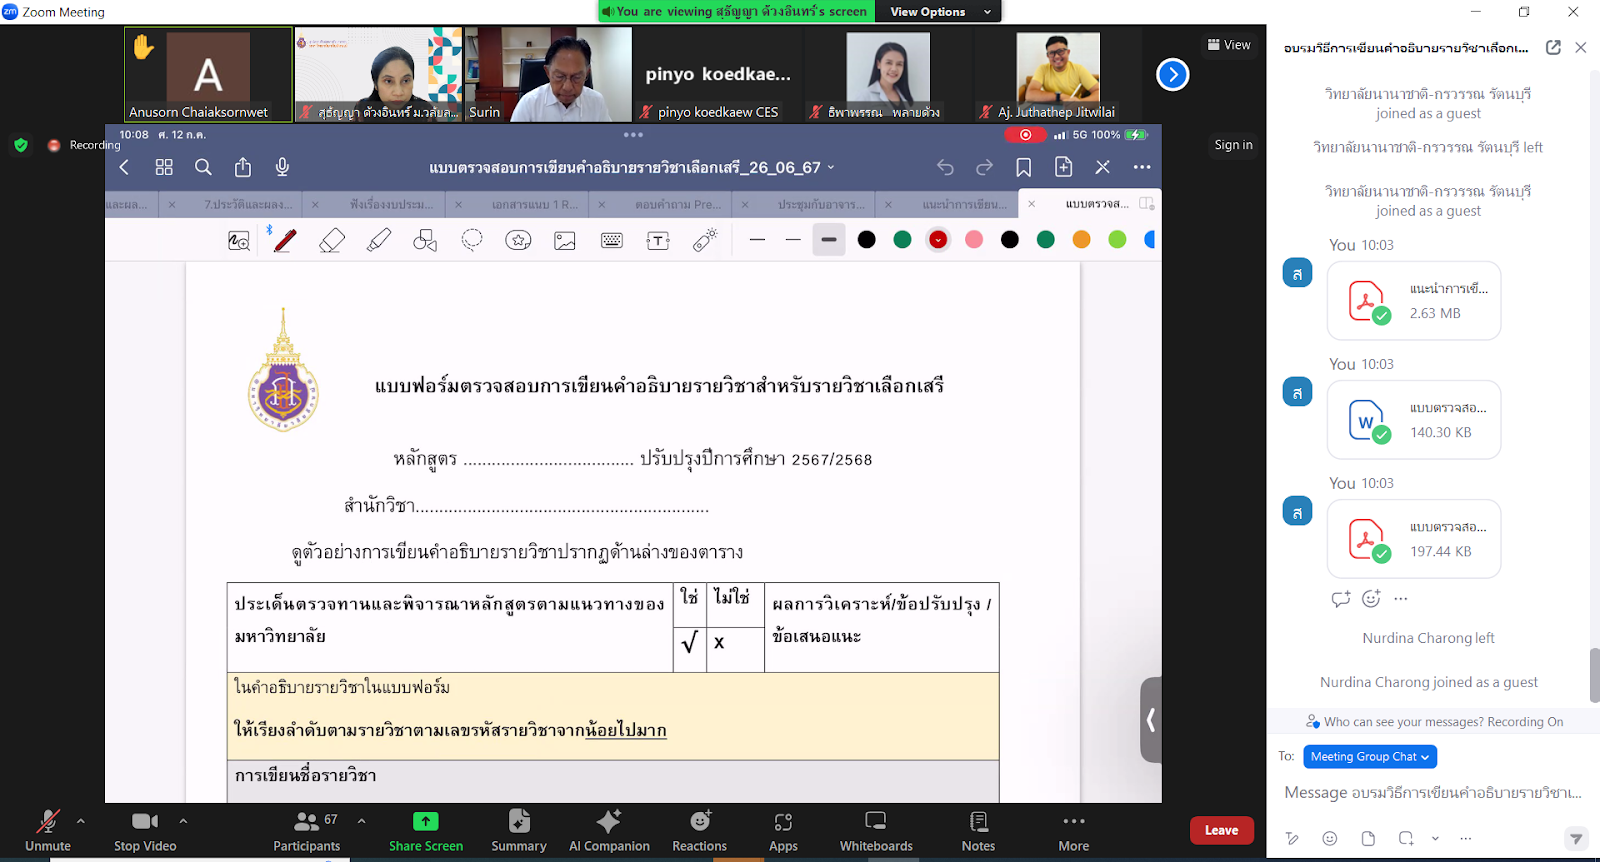Pick the orange color swatch
This screenshot has height=862, width=1600.
[1081, 239]
